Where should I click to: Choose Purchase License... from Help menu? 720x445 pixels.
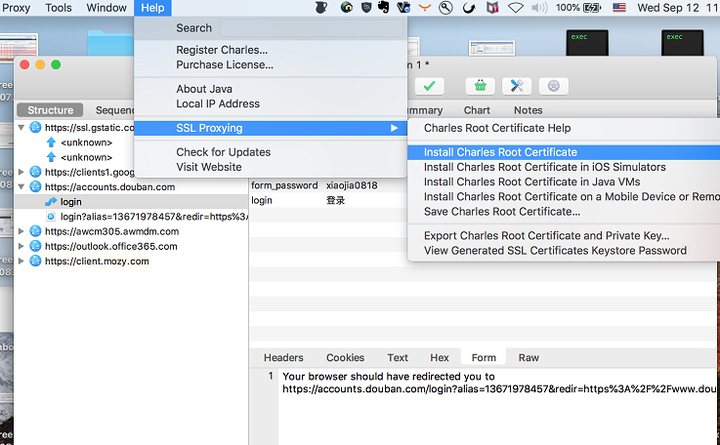tap(270, 65)
